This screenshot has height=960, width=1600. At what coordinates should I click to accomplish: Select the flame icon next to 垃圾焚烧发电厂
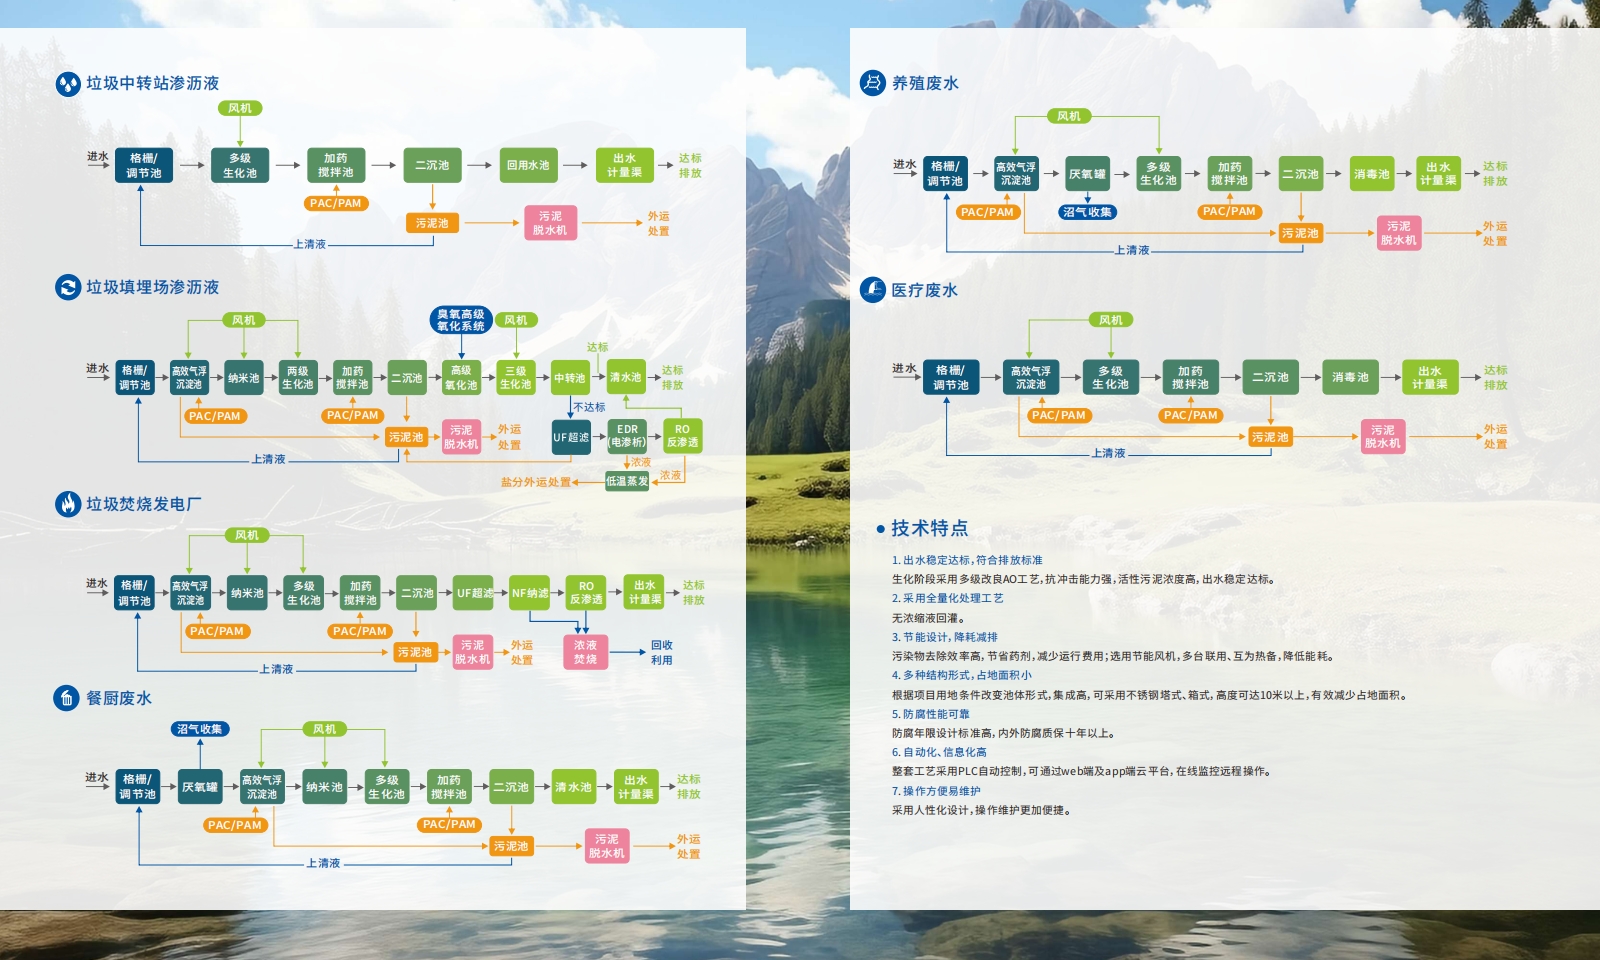68,504
